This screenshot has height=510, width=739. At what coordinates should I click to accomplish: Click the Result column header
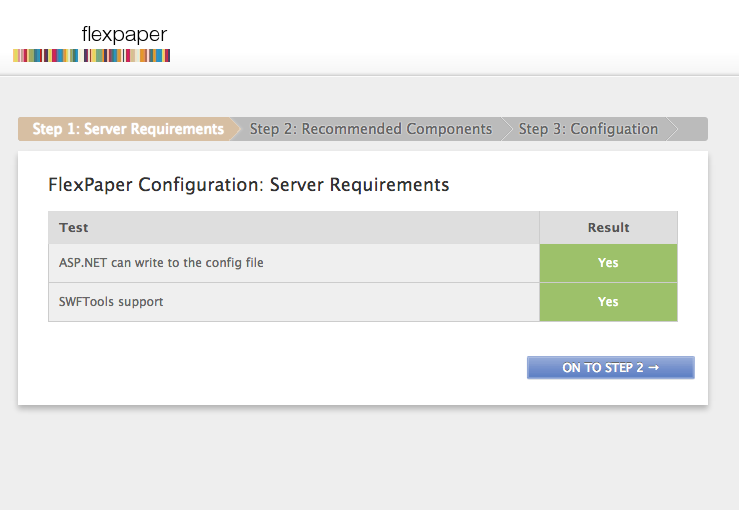pyautogui.click(x=608, y=228)
